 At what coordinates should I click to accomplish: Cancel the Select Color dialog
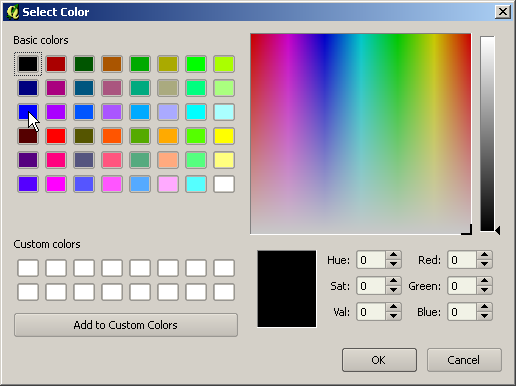[464, 360]
